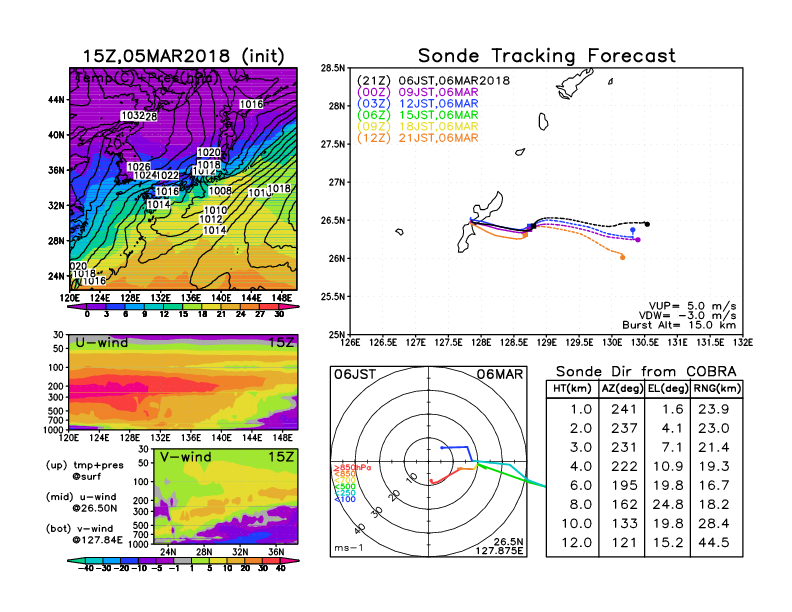Select blue legend entry "(03Z) 12JST,06MAR"

418,104
